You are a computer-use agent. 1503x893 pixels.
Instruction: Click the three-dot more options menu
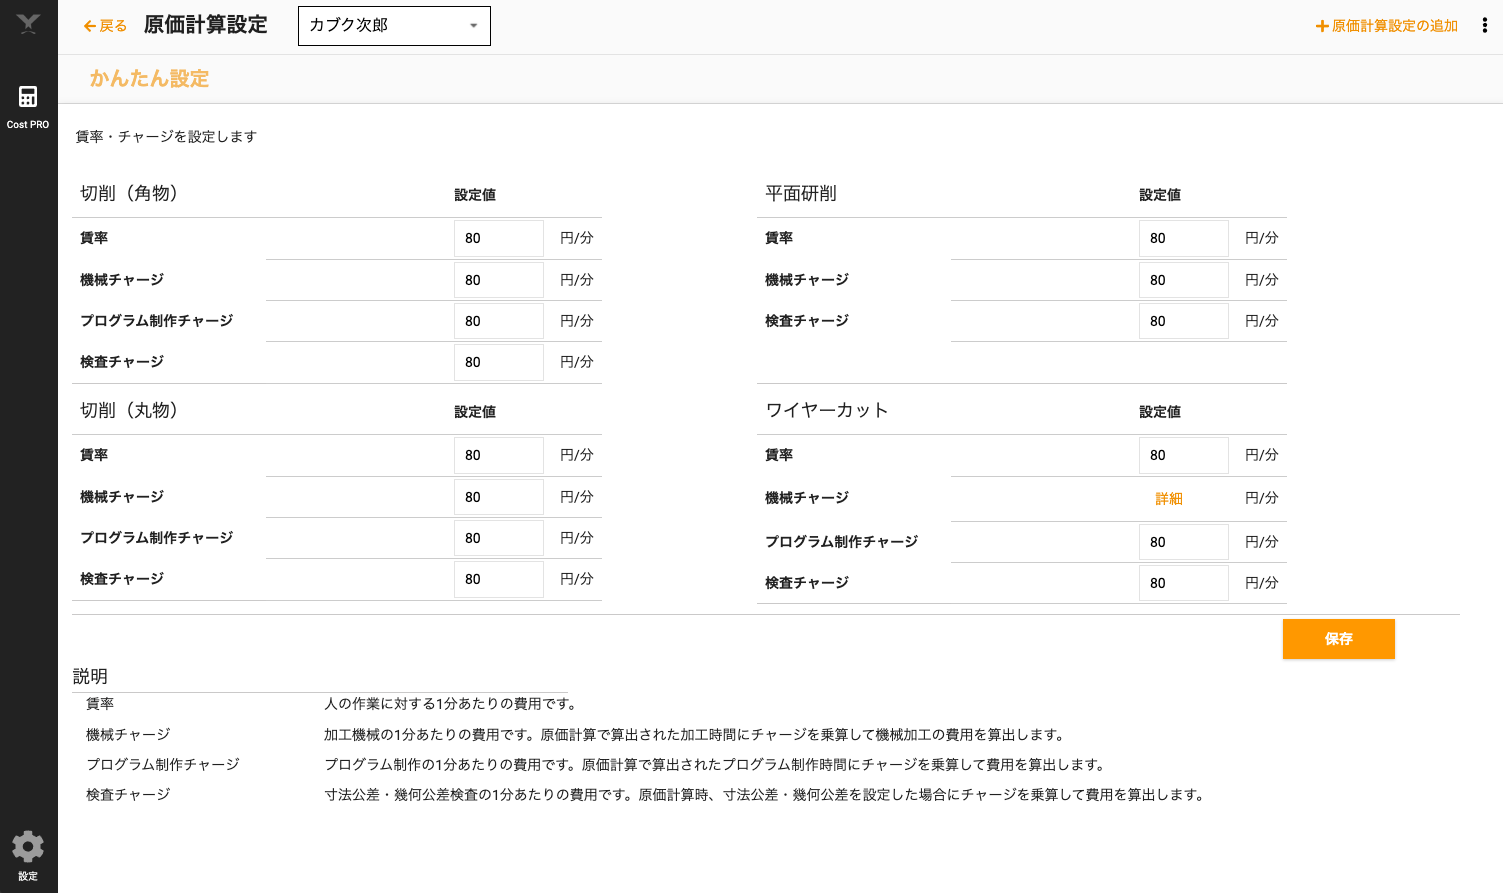click(x=1484, y=26)
